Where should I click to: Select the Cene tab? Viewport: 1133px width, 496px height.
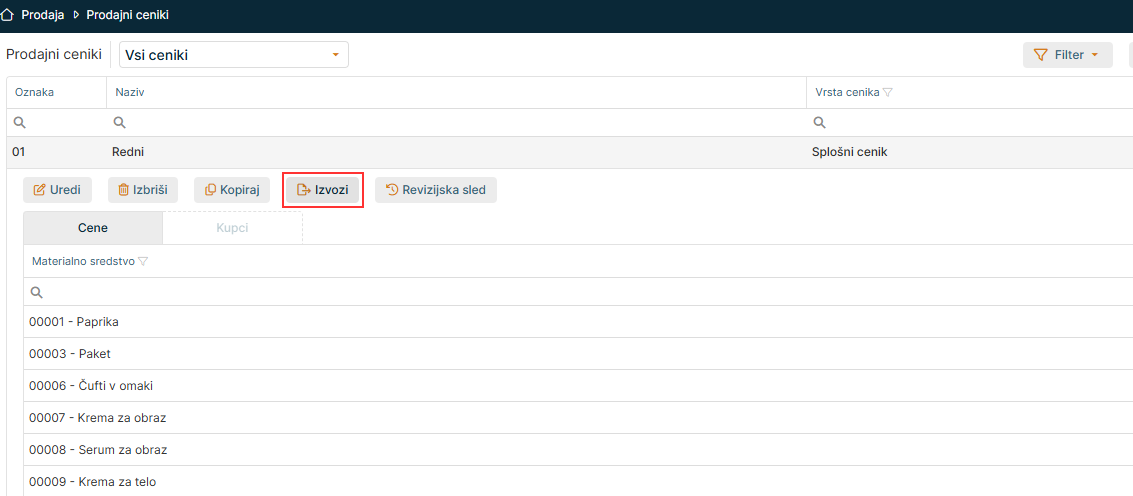[x=93, y=228]
